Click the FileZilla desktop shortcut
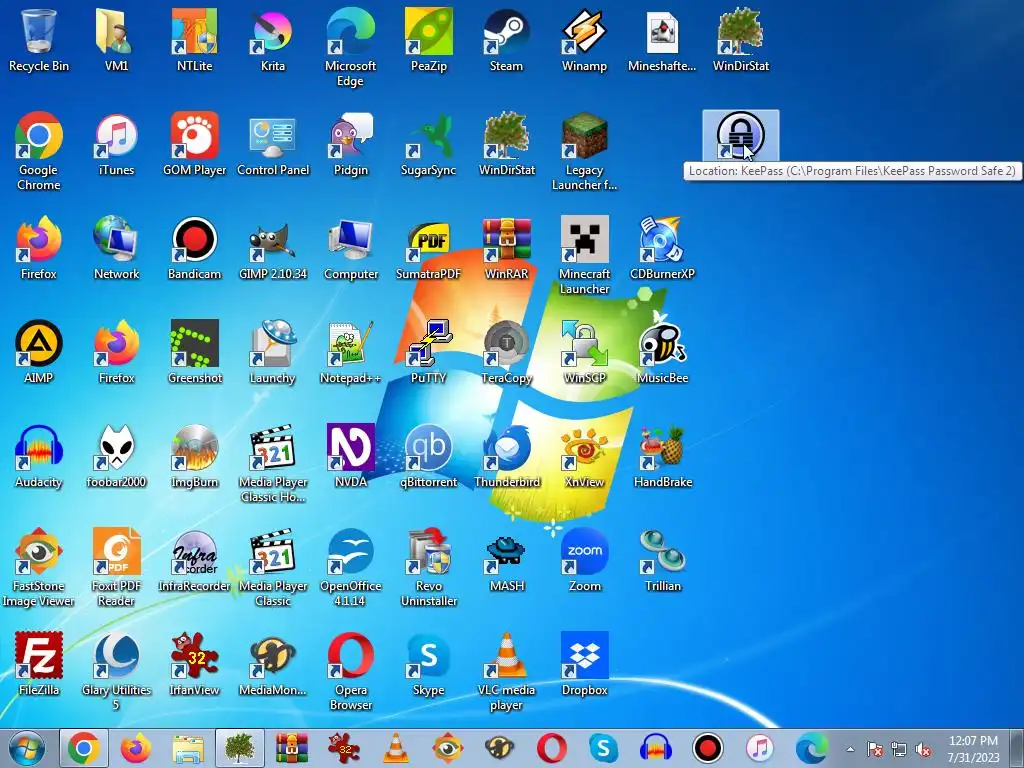Screen dimensions: 1024x768 pyautogui.click(x=39, y=664)
